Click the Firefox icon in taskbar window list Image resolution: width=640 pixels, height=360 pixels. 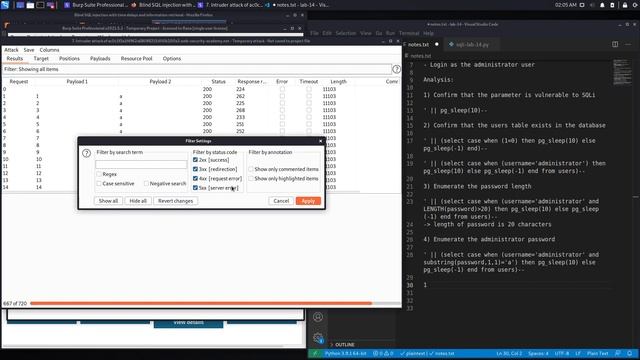point(134,5)
